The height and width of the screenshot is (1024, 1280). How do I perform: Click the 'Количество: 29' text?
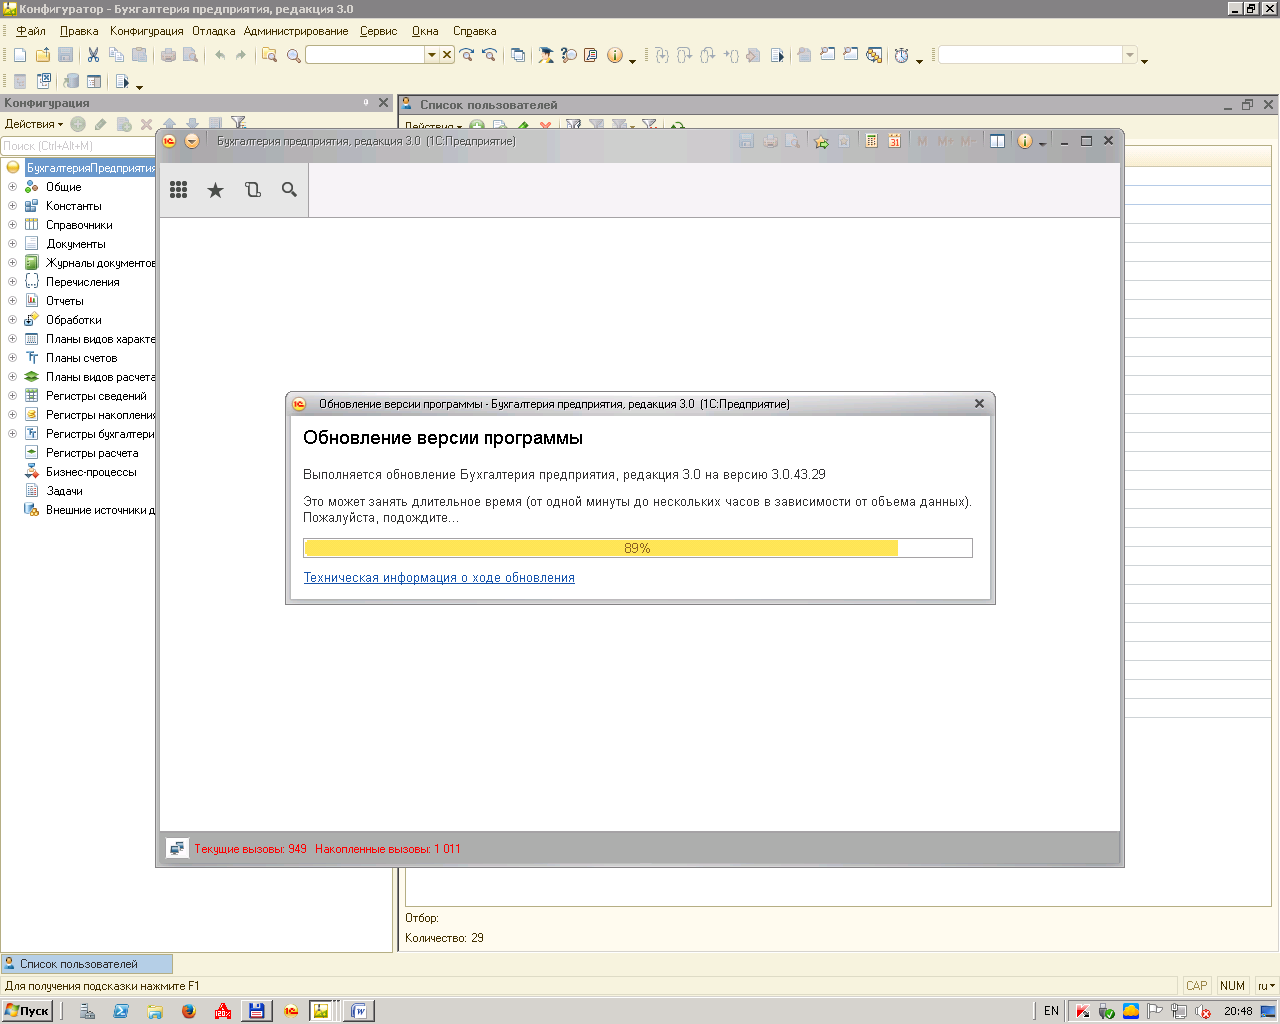pos(444,938)
